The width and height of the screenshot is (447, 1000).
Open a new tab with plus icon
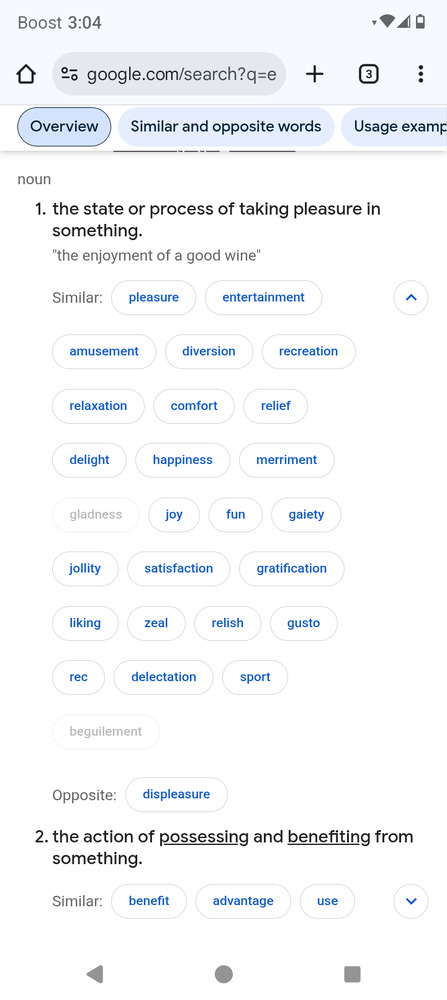pyautogui.click(x=314, y=75)
